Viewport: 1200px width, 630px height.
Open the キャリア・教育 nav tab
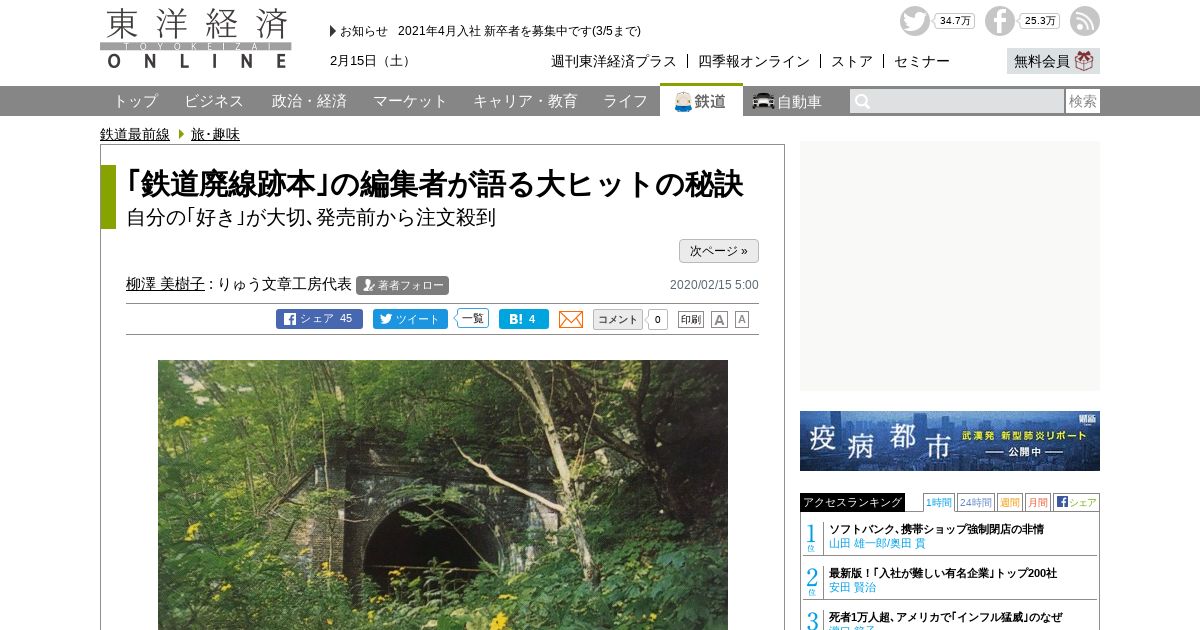525,101
